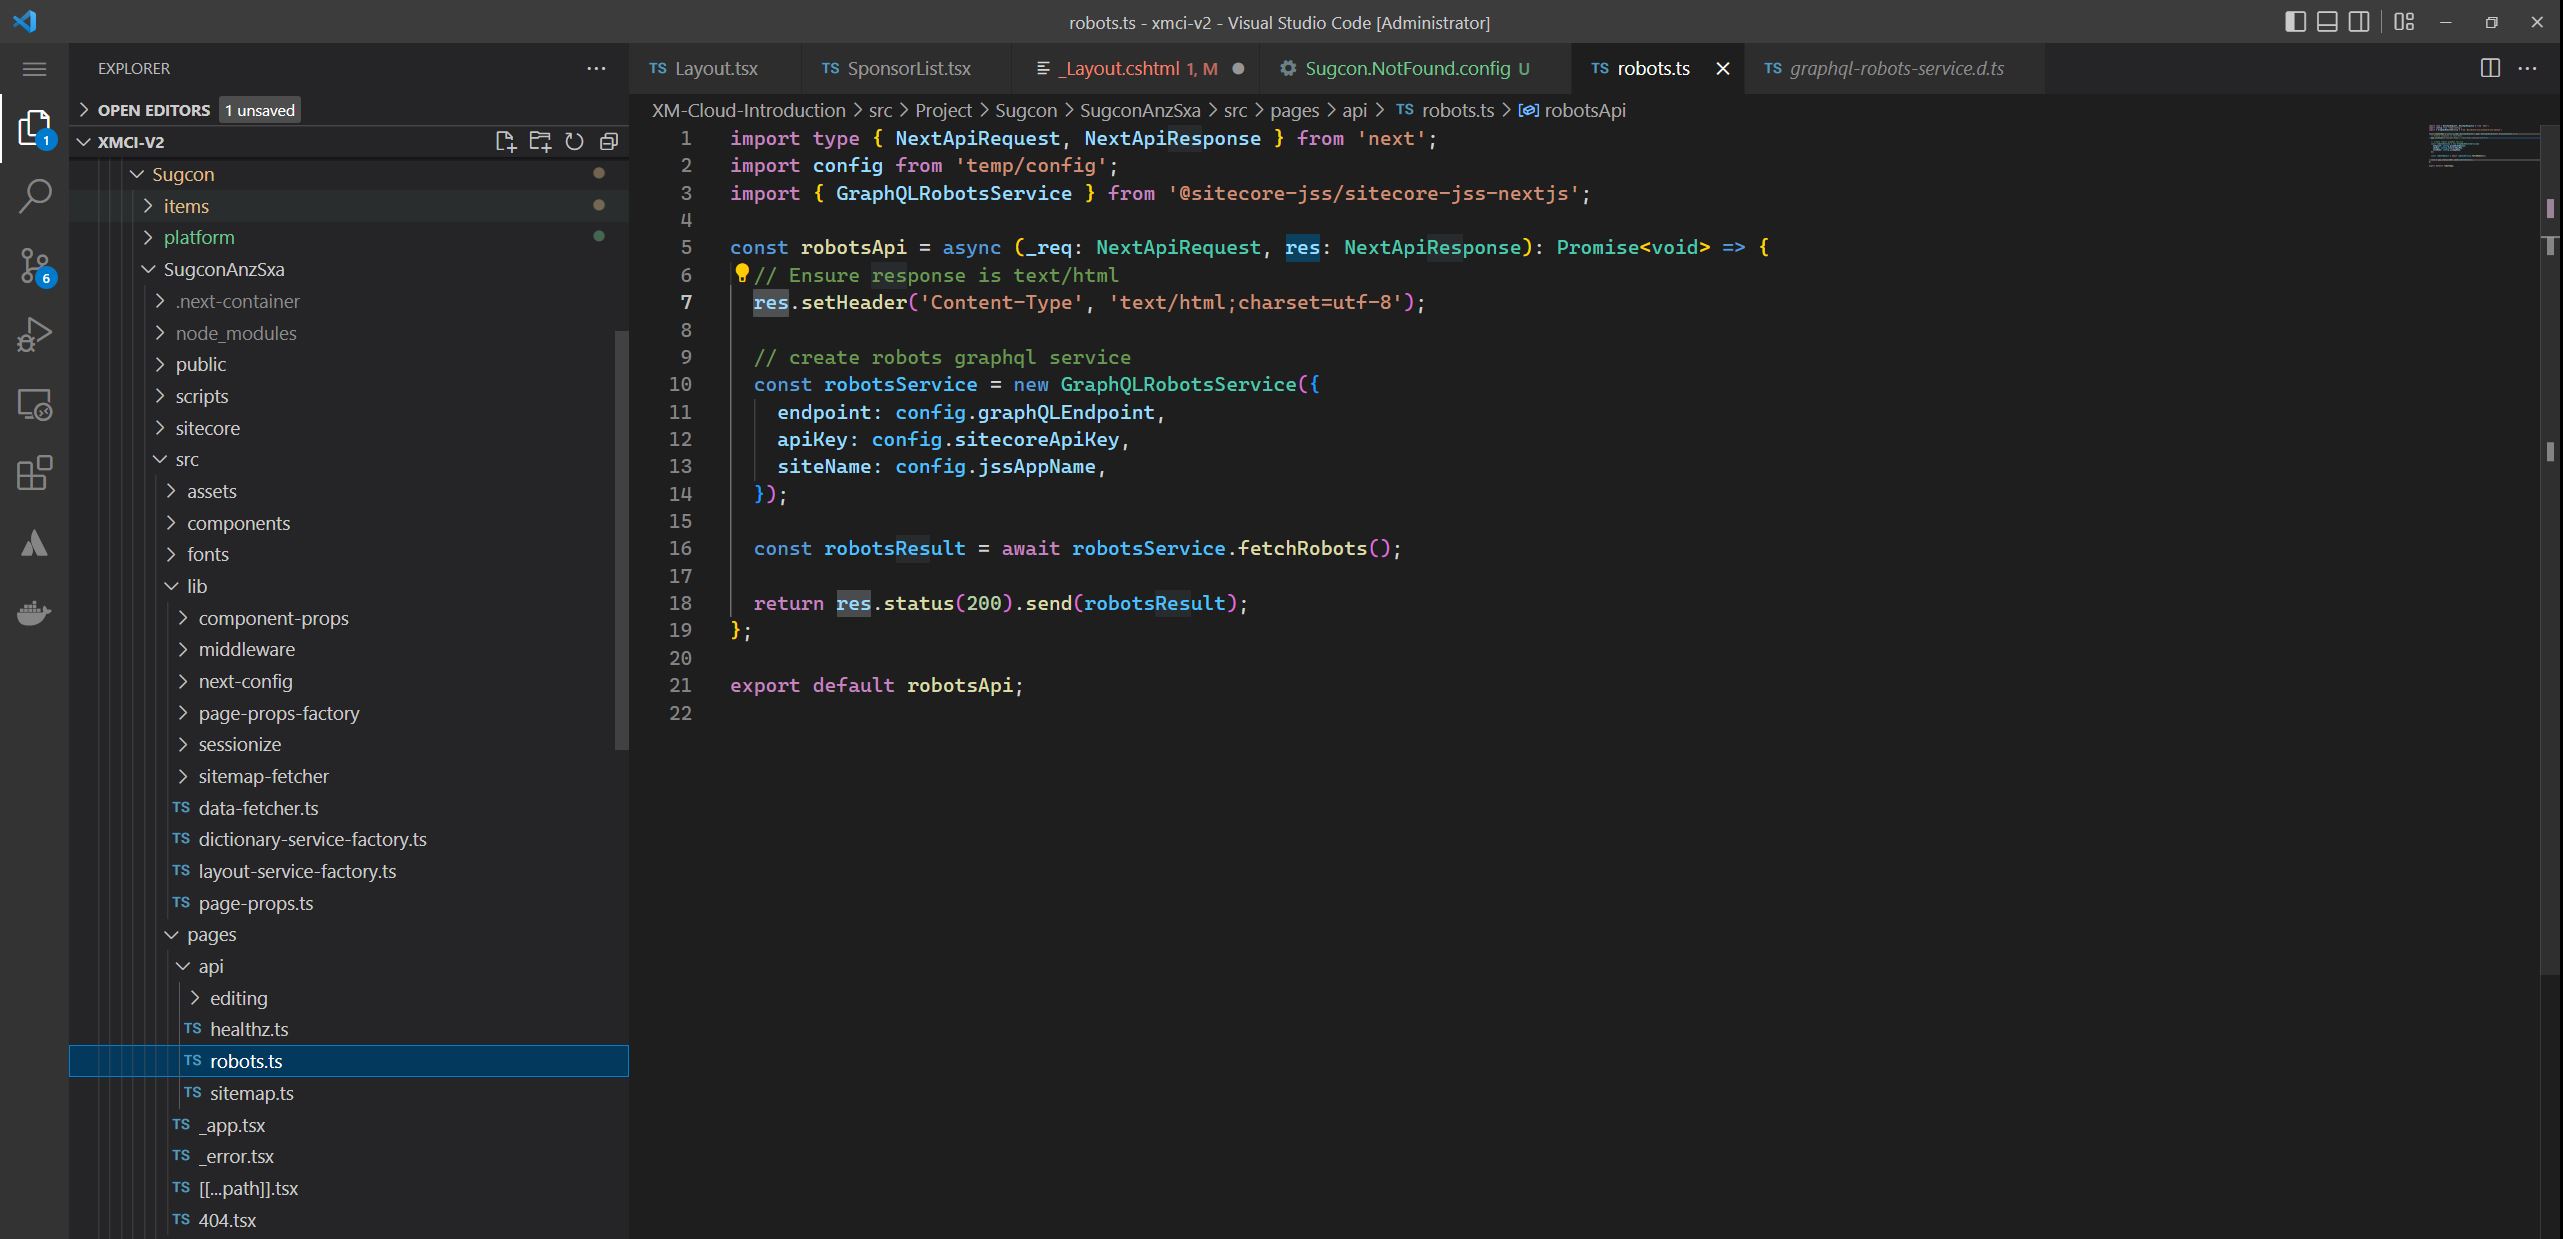Toggle primary side bar visibility
2563x1239 pixels.
pos(2295,22)
